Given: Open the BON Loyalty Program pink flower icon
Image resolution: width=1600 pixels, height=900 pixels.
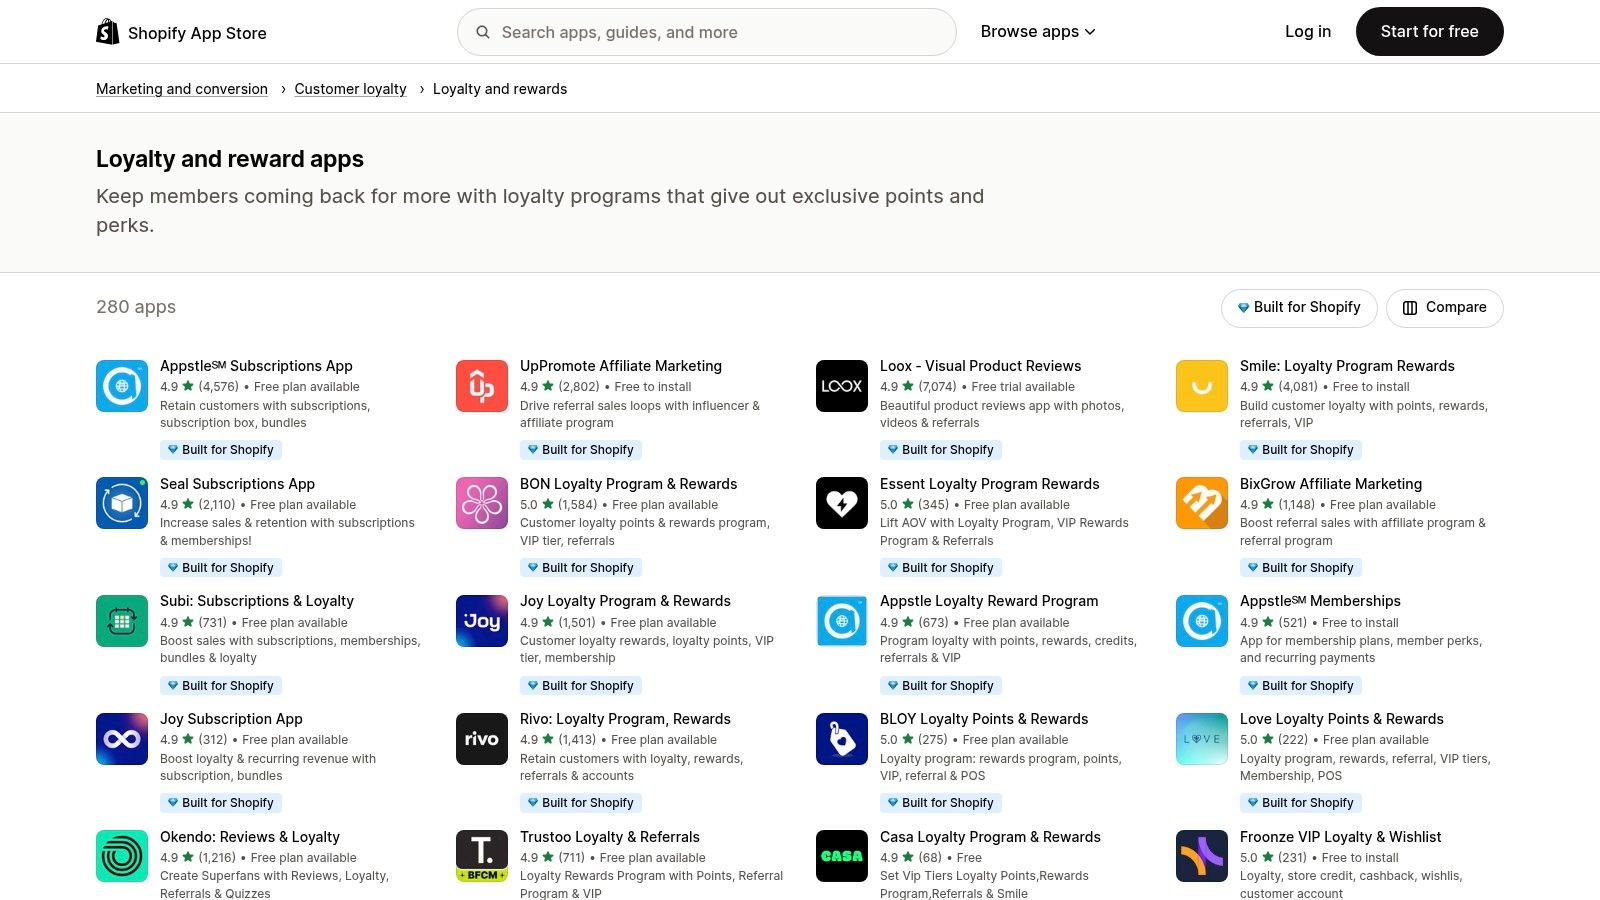Looking at the screenshot, I should pyautogui.click(x=482, y=503).
